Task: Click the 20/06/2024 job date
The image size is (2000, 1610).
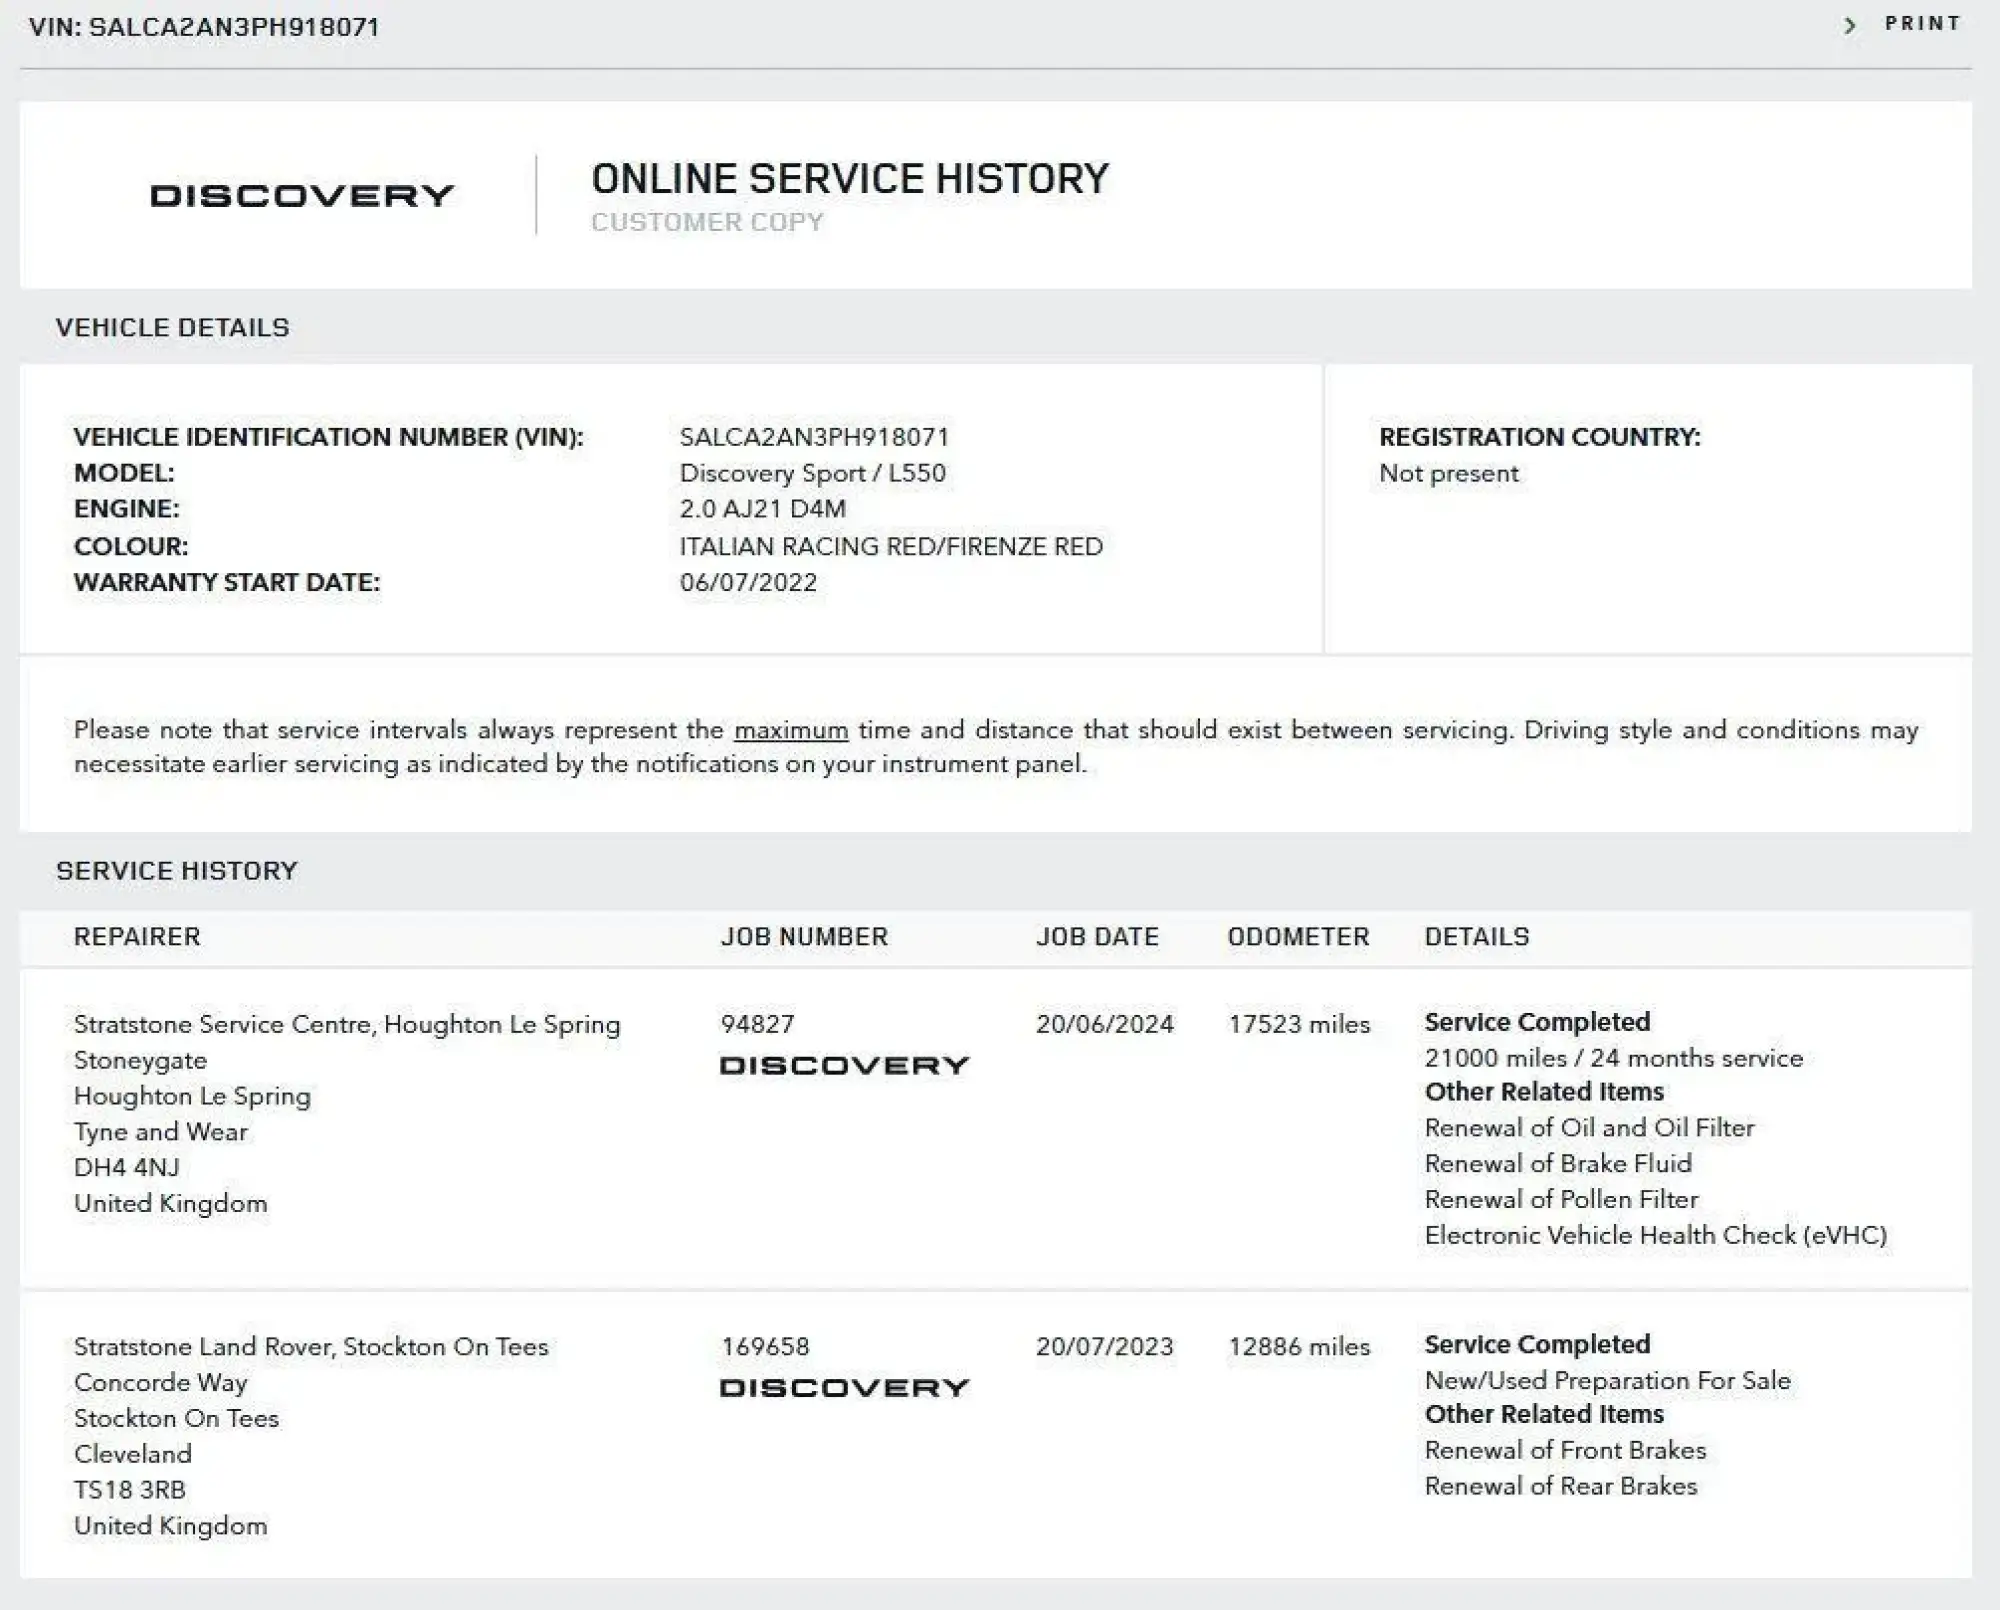Action: 1104,1024
